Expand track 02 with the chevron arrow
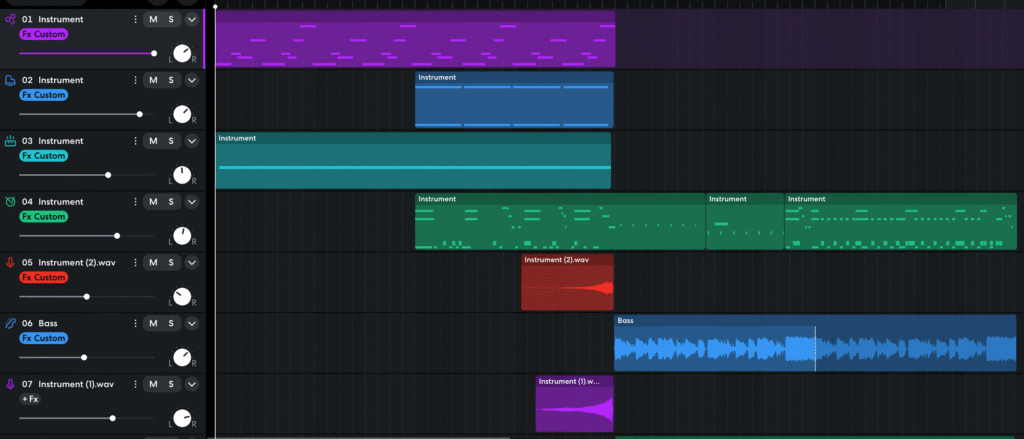This screenshot has height=439, width=1024. point(192,80)
